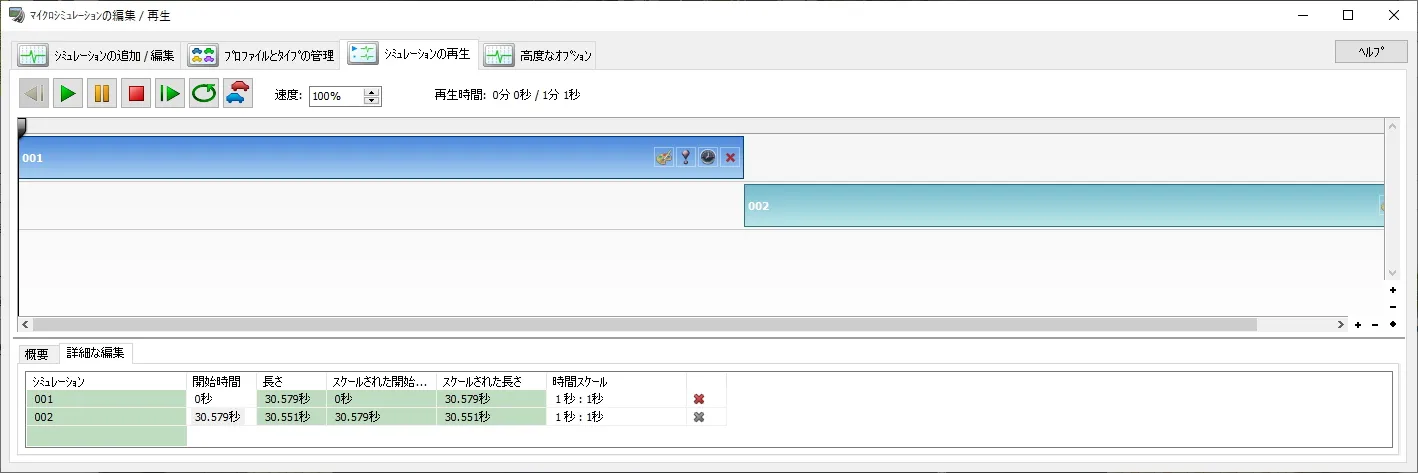Click the red and blue cars icon

click(238, 94)
